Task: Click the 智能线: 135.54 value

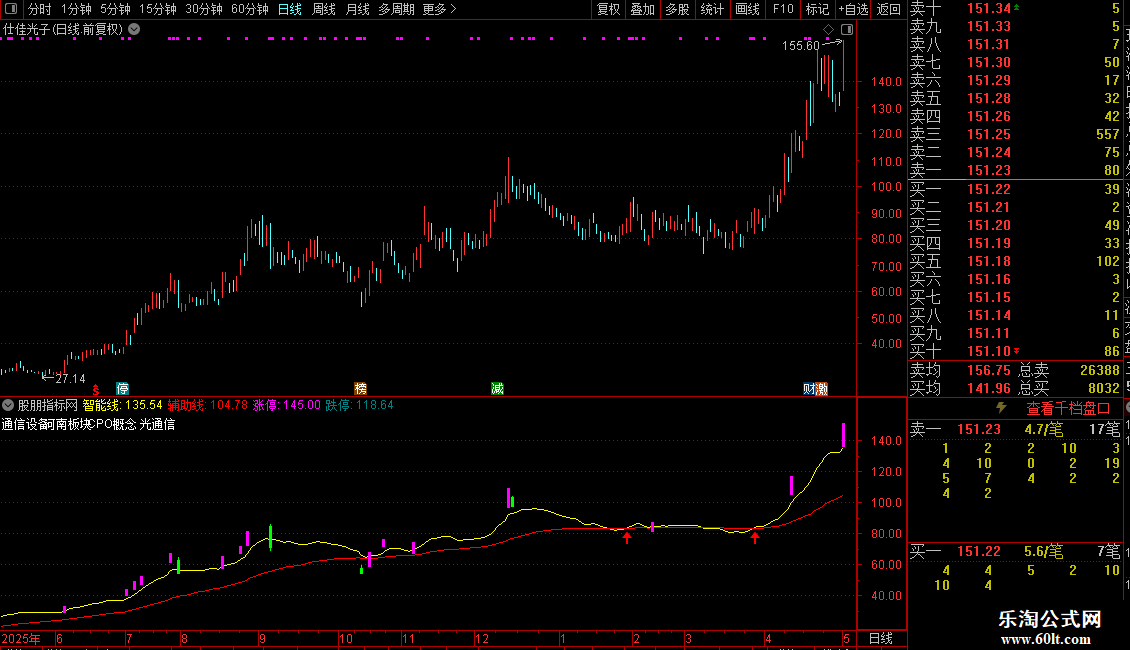Action: pos(123,405)
